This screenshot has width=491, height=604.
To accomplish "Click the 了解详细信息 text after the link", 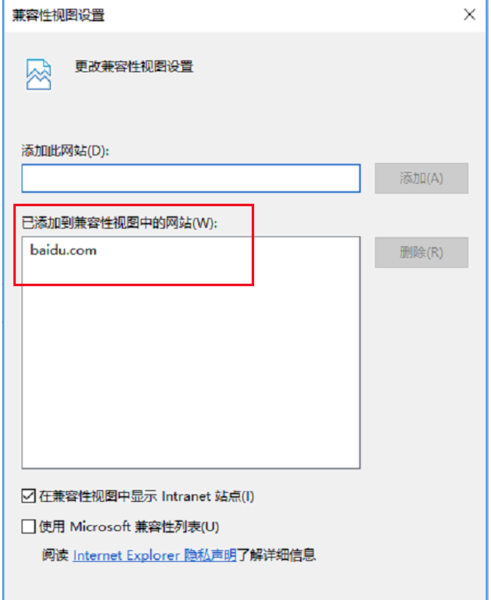I will click(x=277, y=555).
